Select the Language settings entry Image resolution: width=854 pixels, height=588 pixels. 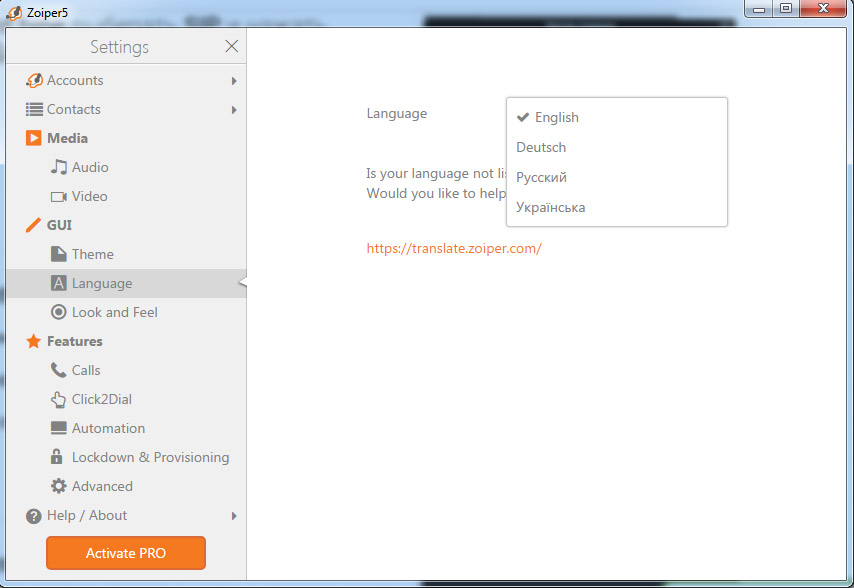pyautogui.click(x=126, y=283)
